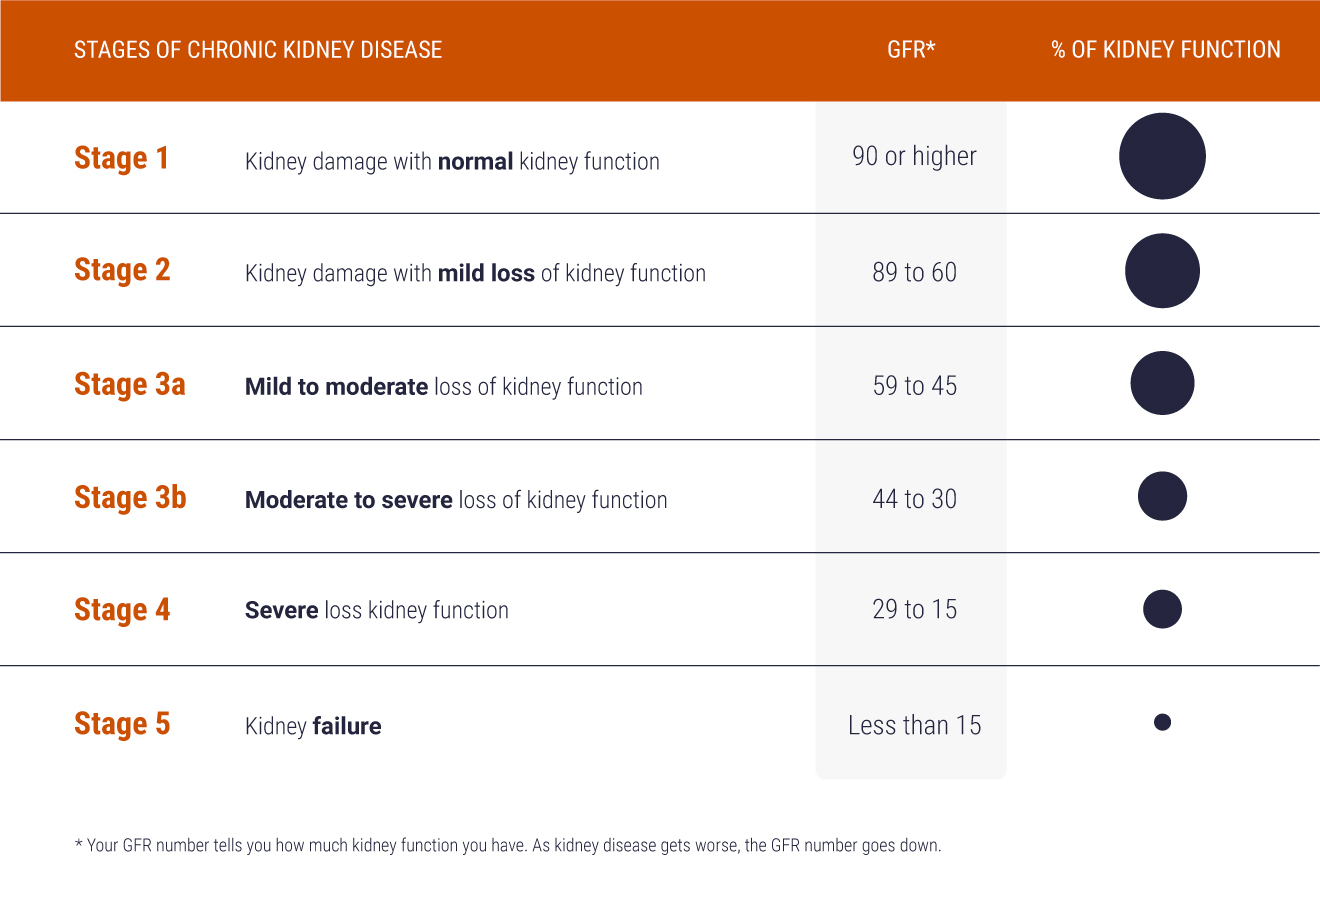
Task: Click the Stages of Chronic Kidney Disease title
Action: 258,49
